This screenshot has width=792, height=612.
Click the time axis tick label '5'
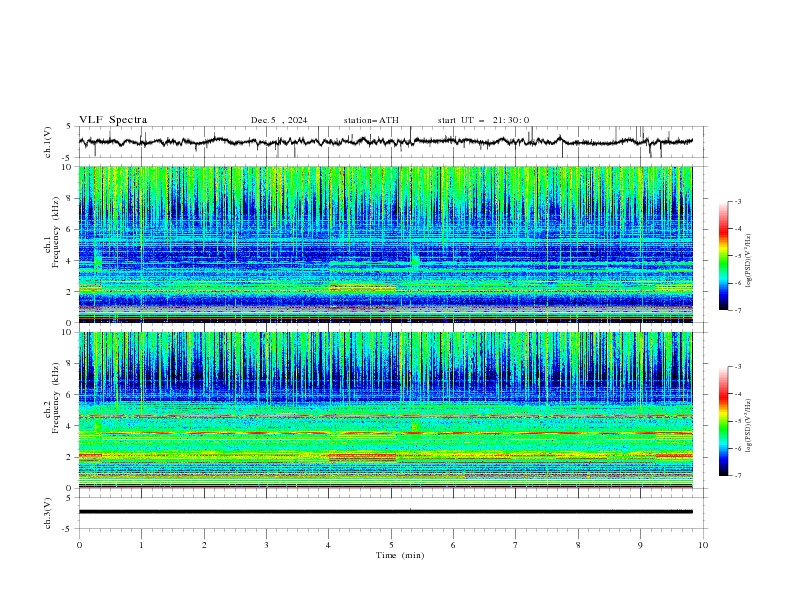pos(391,545)
